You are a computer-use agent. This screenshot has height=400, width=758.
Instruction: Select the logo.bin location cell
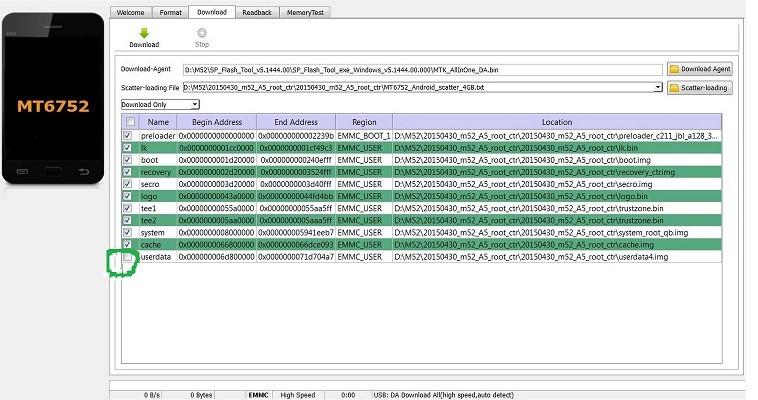point(557,196)
